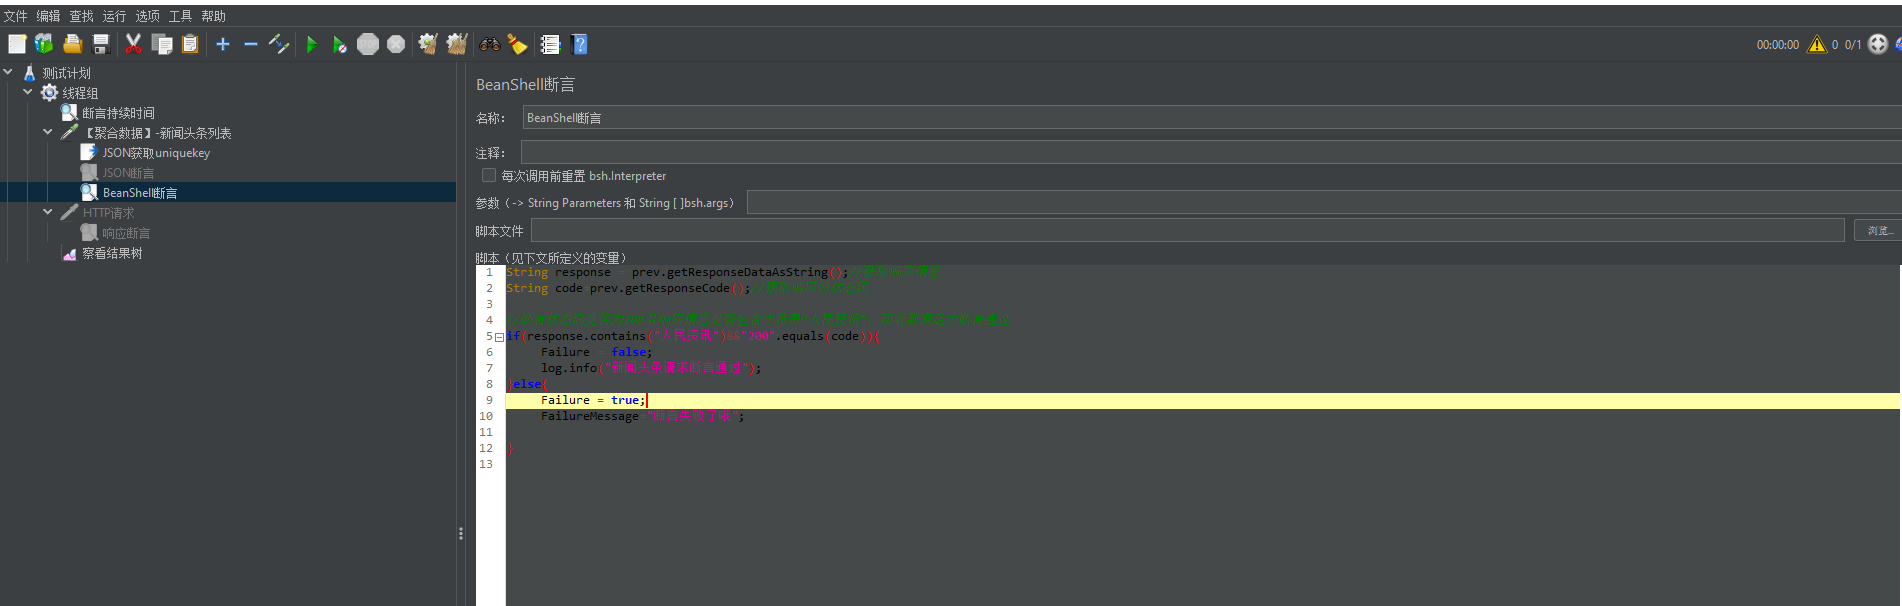Click the 脚本文件 path input field
The height and width of the screenshot is (606, 1902).
(1188, 230)
